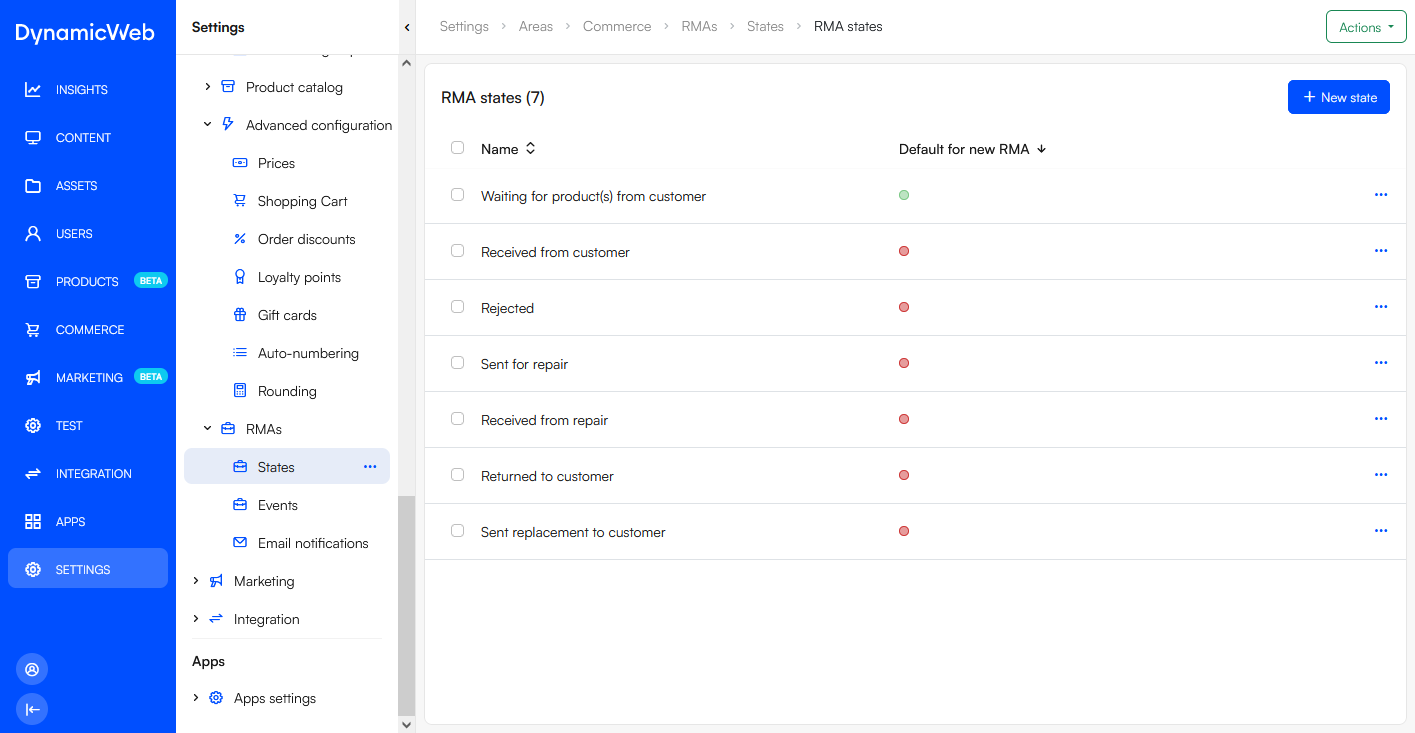
Task: Go to Areas breadcrumb link
Action: (536, 27)
